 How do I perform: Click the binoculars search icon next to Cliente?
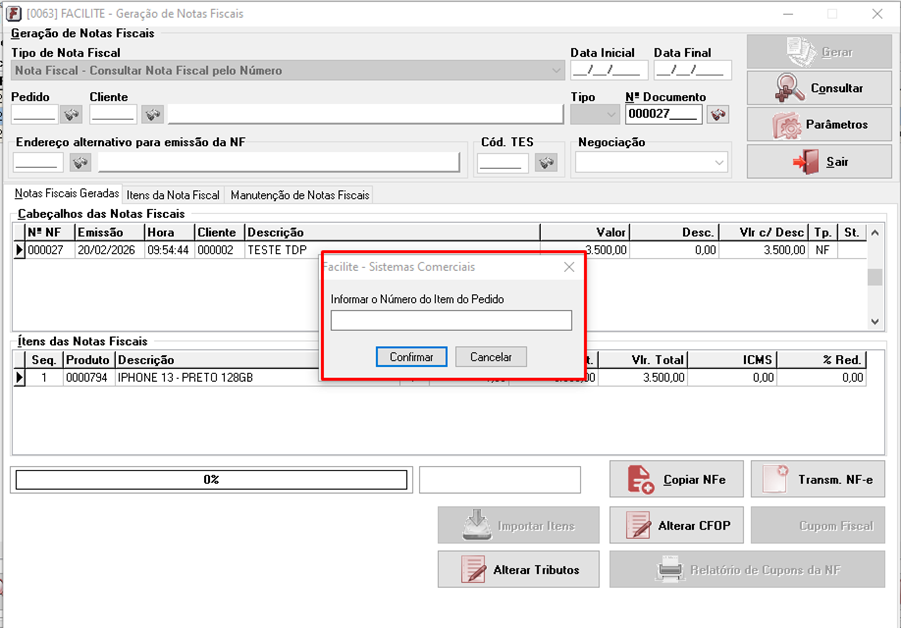[152, 114]
